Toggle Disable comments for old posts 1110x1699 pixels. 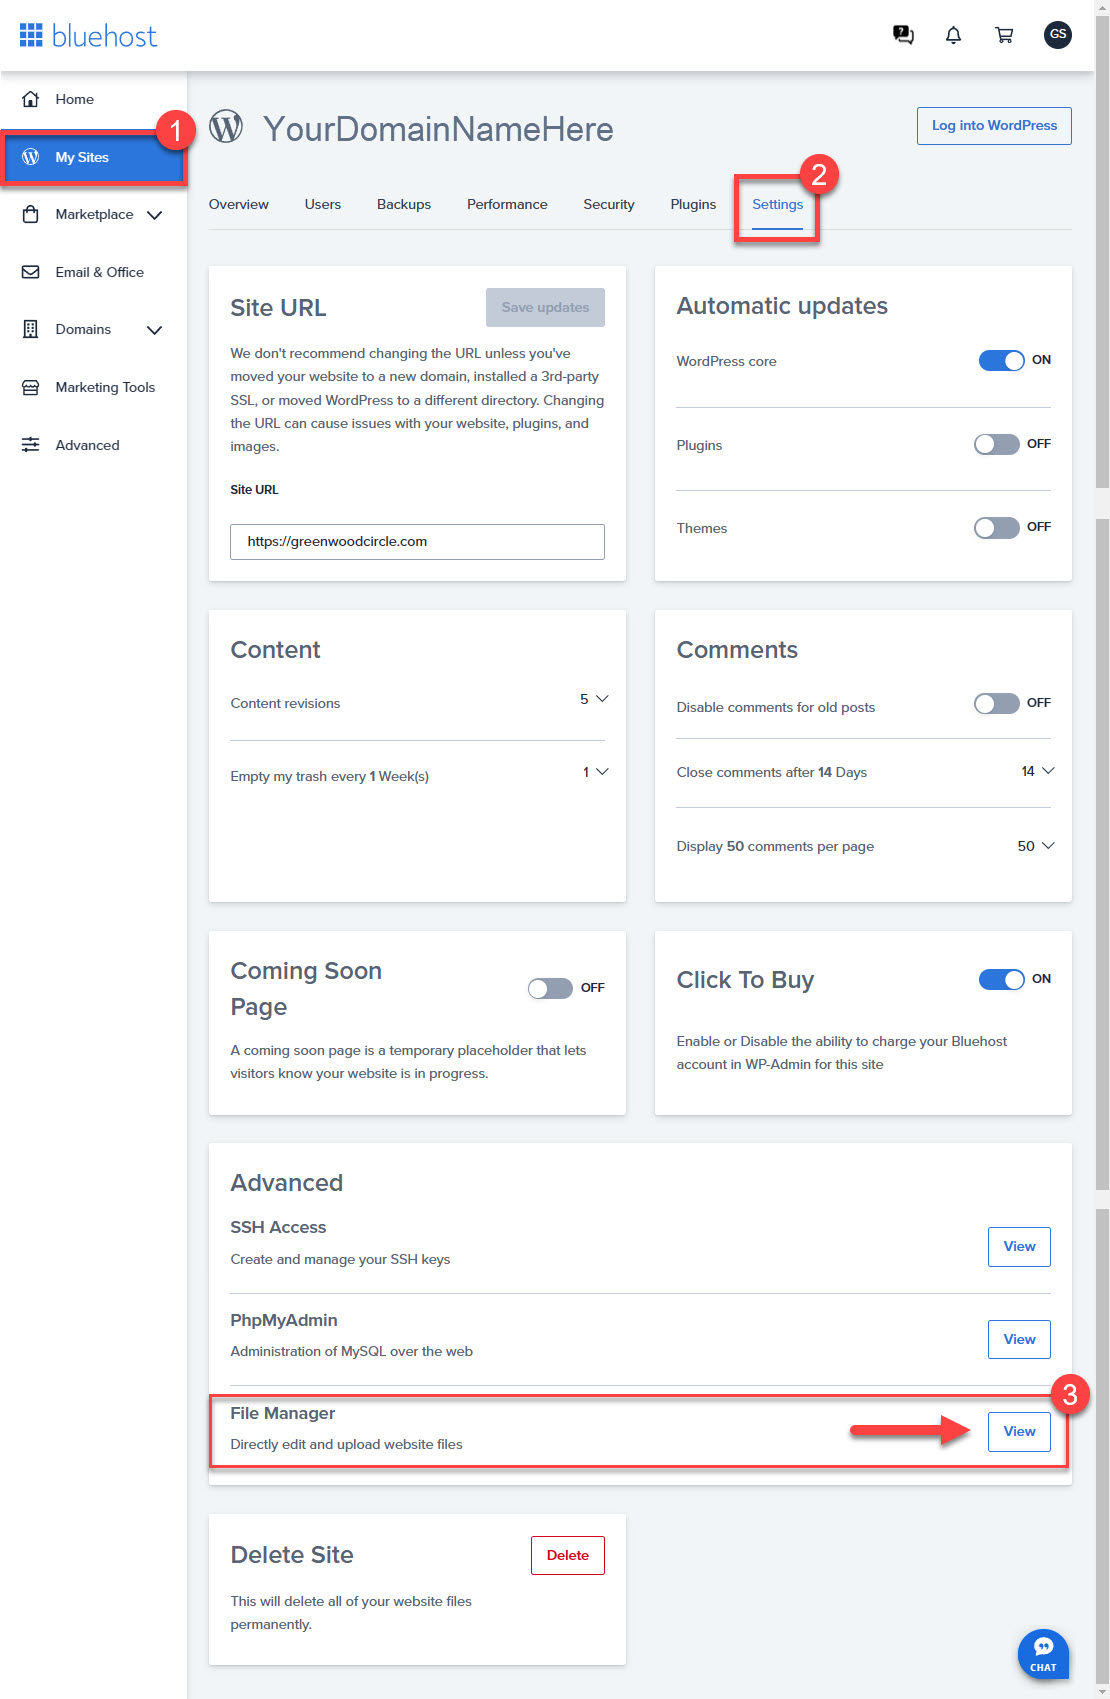(x=997, y=703)
